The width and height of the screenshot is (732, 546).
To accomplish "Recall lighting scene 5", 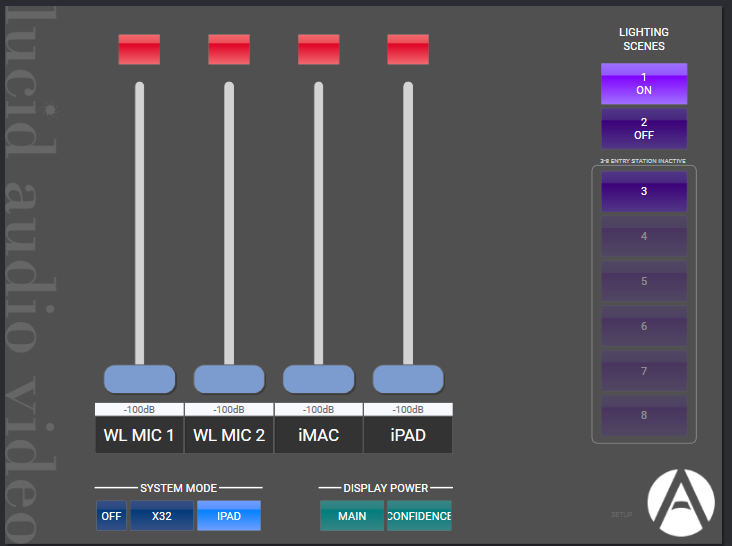I will point(644,281).
